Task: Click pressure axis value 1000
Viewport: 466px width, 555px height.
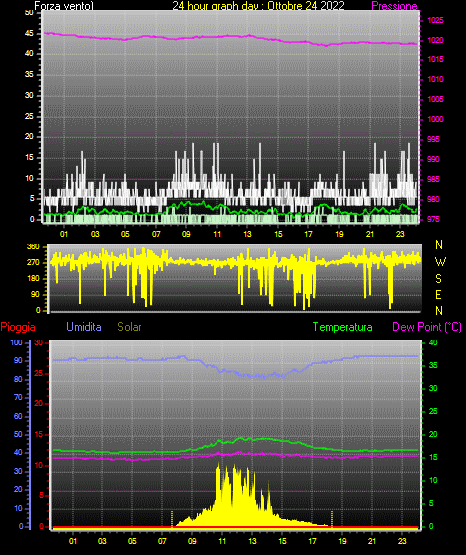Action: [436, 119]
